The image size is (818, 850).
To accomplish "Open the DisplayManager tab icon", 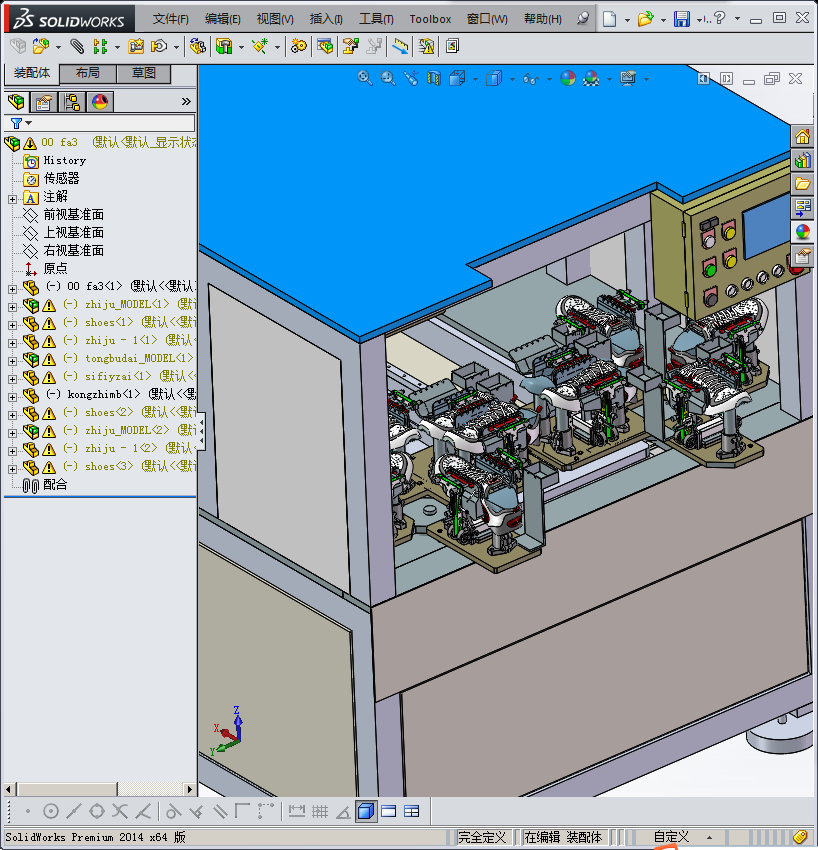I will (x=100, y=102).
